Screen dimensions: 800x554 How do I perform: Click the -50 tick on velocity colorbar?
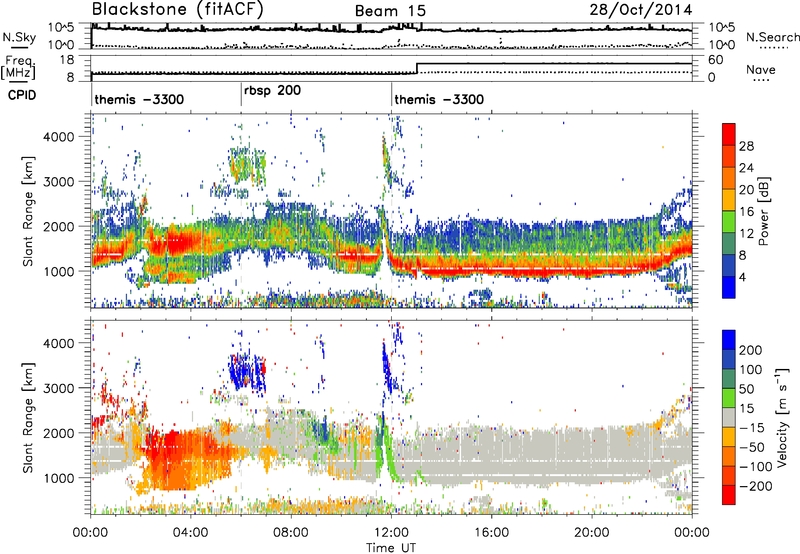(752, 447)
